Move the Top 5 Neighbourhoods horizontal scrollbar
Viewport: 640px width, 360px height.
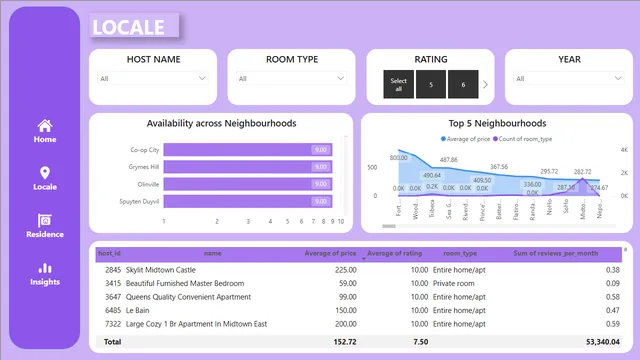click(389, 226)
